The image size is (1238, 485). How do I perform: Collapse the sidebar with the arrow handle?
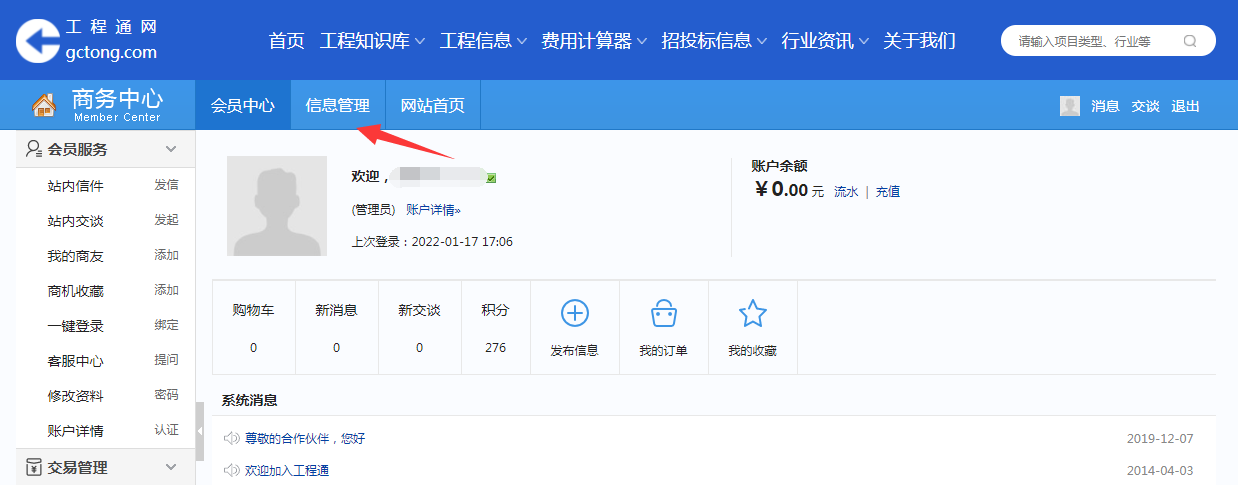[x=200, y=432]
